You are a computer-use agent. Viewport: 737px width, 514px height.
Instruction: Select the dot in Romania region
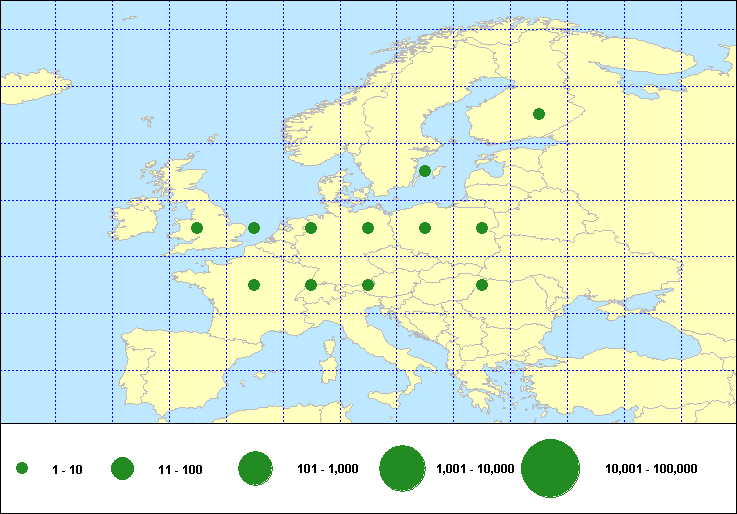click(482, 285)
